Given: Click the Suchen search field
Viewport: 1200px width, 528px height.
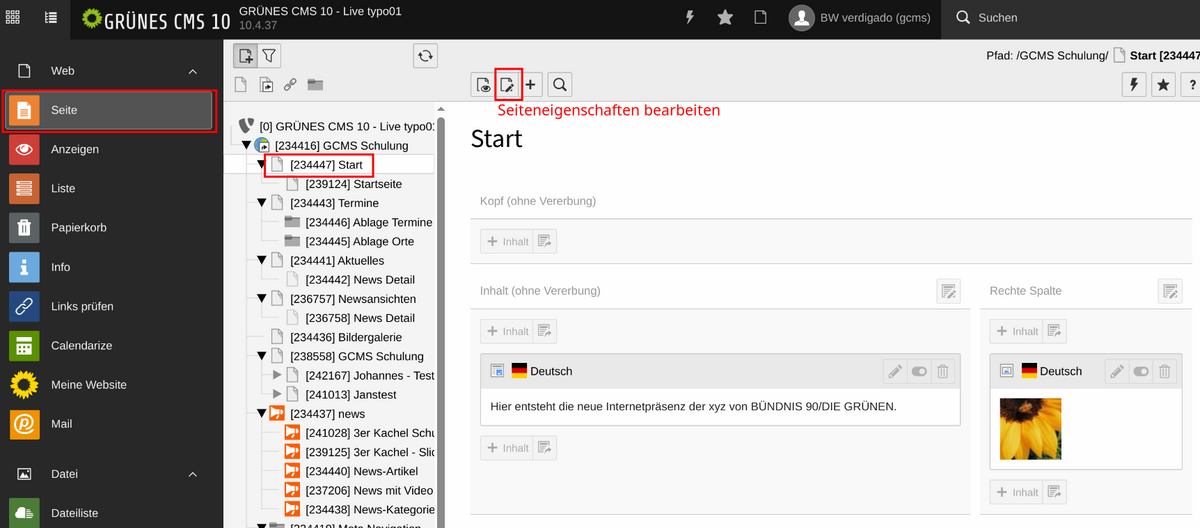Looking at the screenshot, I should coord(1070,17).
